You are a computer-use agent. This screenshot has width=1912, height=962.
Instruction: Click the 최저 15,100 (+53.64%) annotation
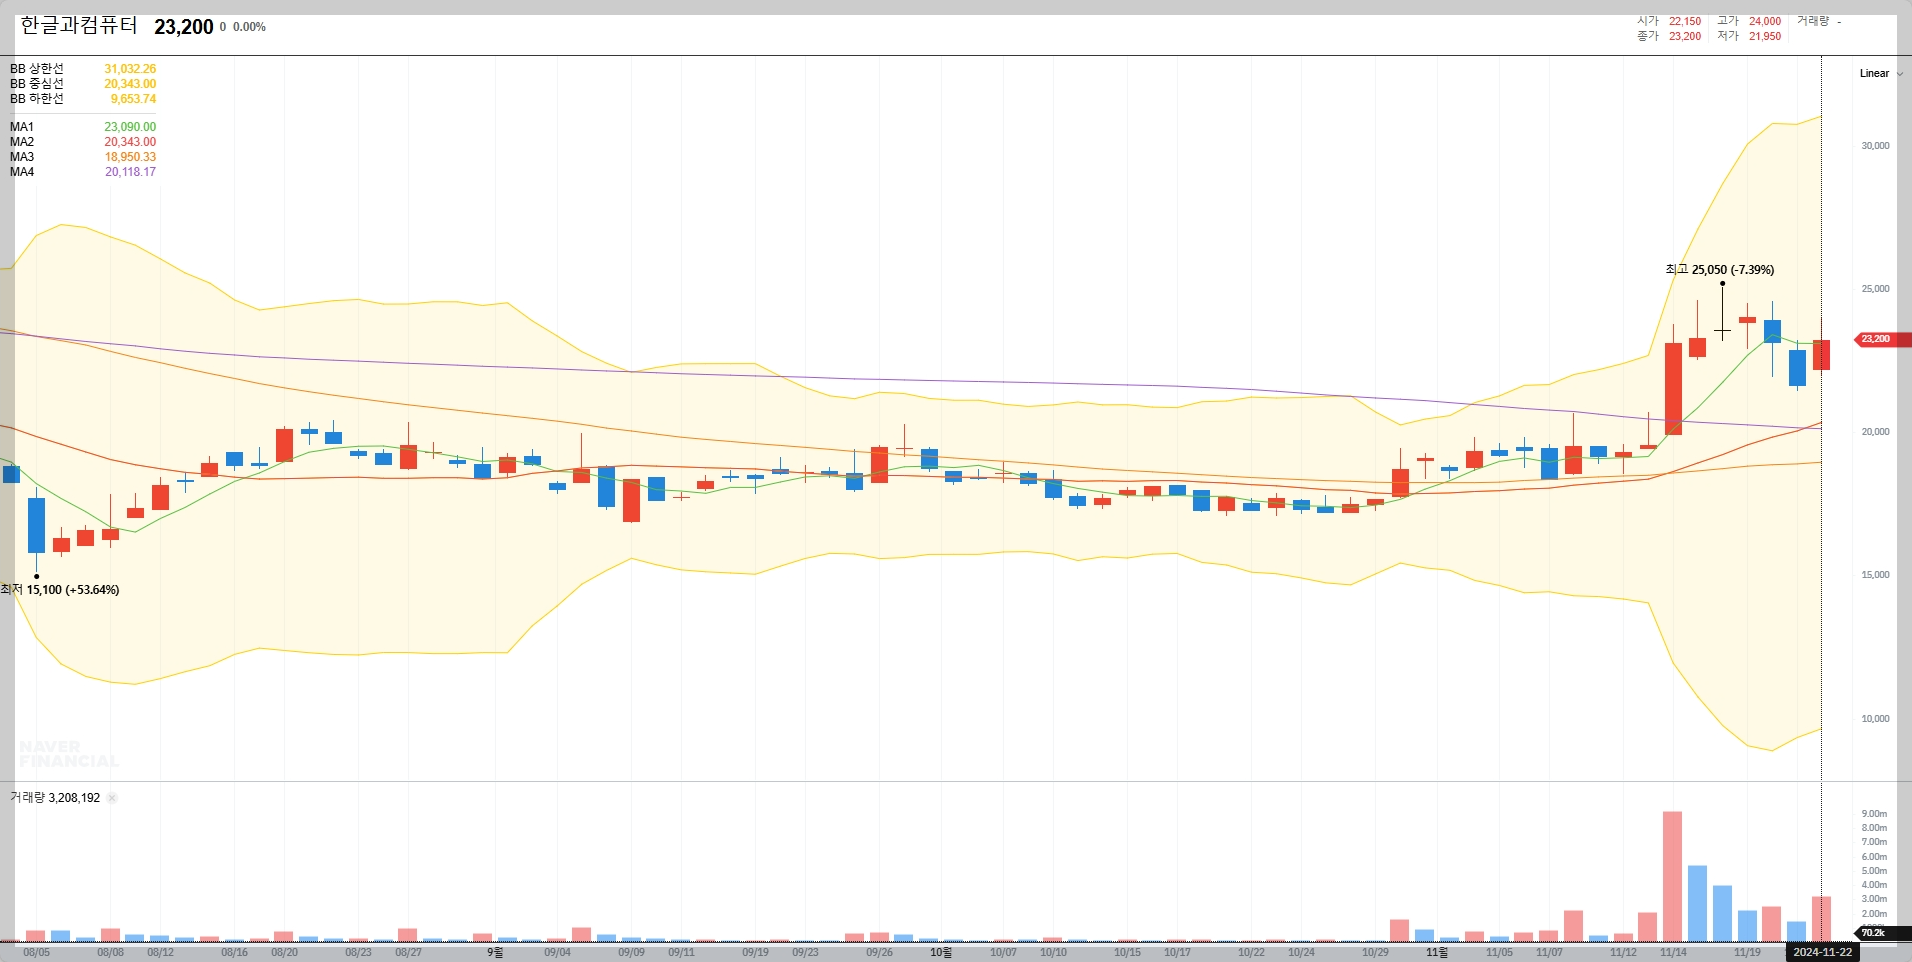tap(60, 590)
